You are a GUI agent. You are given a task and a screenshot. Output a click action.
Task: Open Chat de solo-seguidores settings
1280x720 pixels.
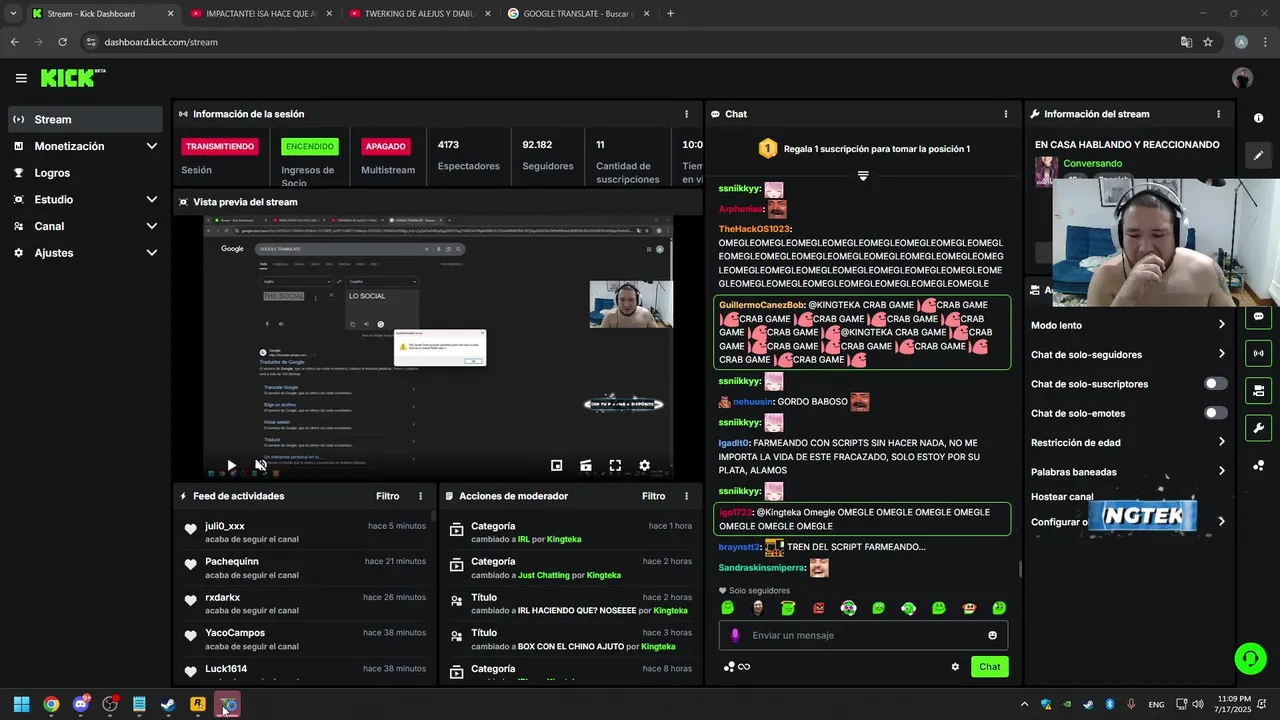click(x=1127, y=354)
